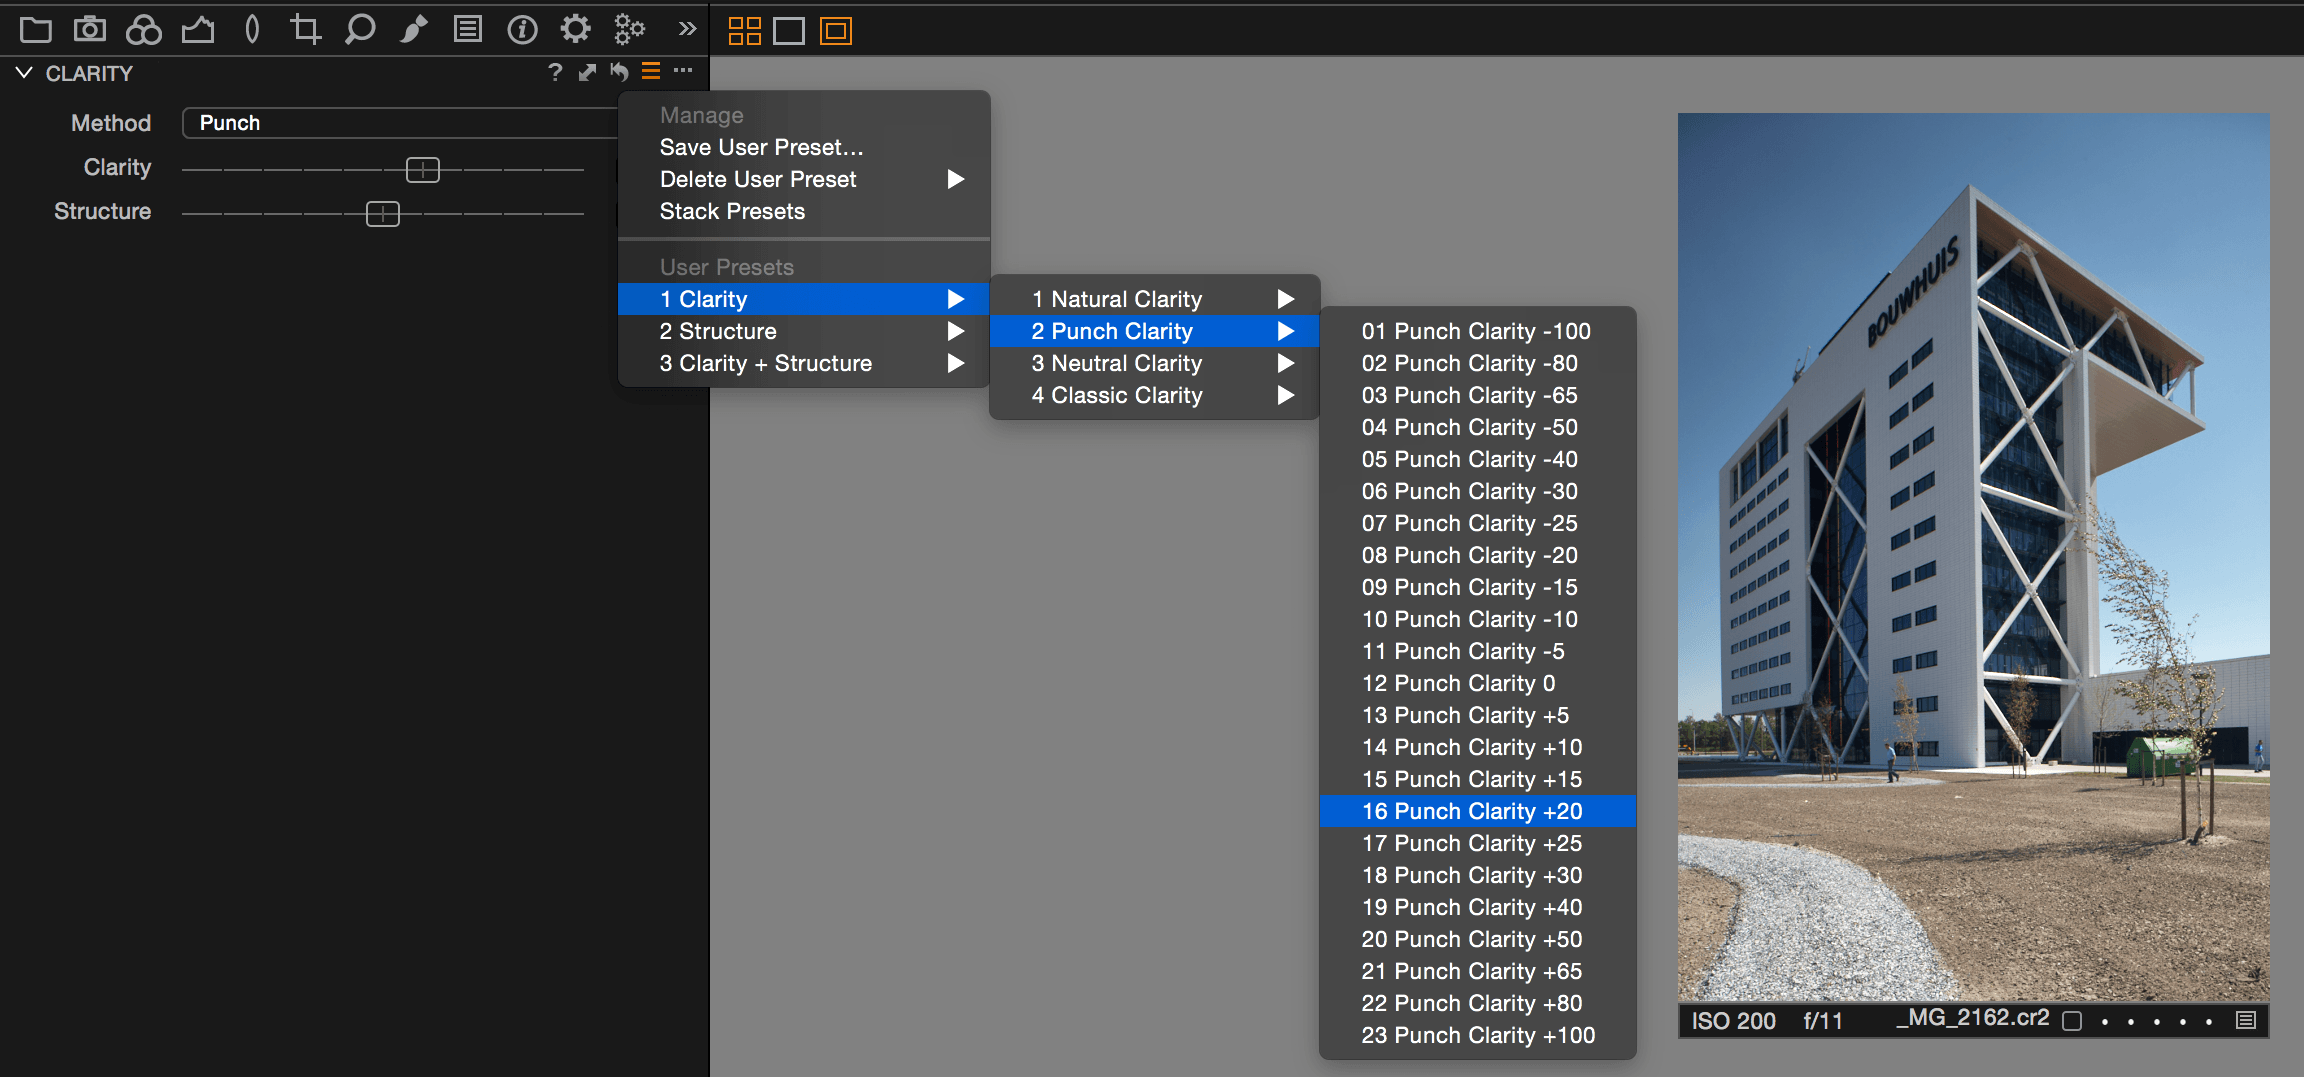The image size is (2304, 1077).
Task: Open the Adjustments clipboard tool tab
Action: click(x=468, y=30)
